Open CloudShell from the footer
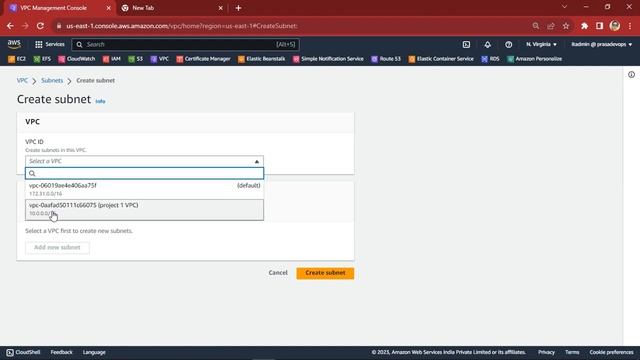 [23, 352]
